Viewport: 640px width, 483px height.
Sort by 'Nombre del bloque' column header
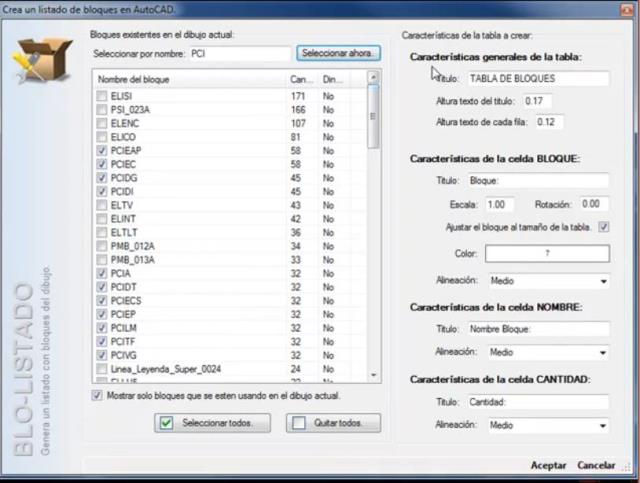pos(190,80)
